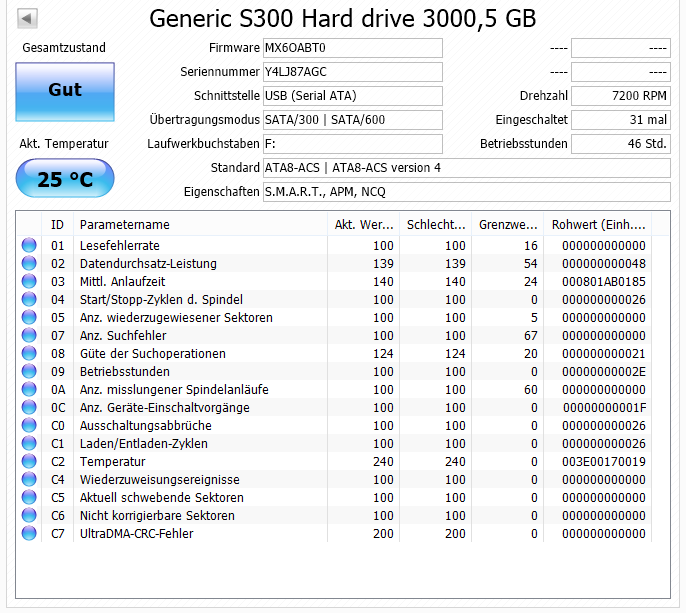
Task: Click raw value 00000000002E
Action: tap(604, 371)
